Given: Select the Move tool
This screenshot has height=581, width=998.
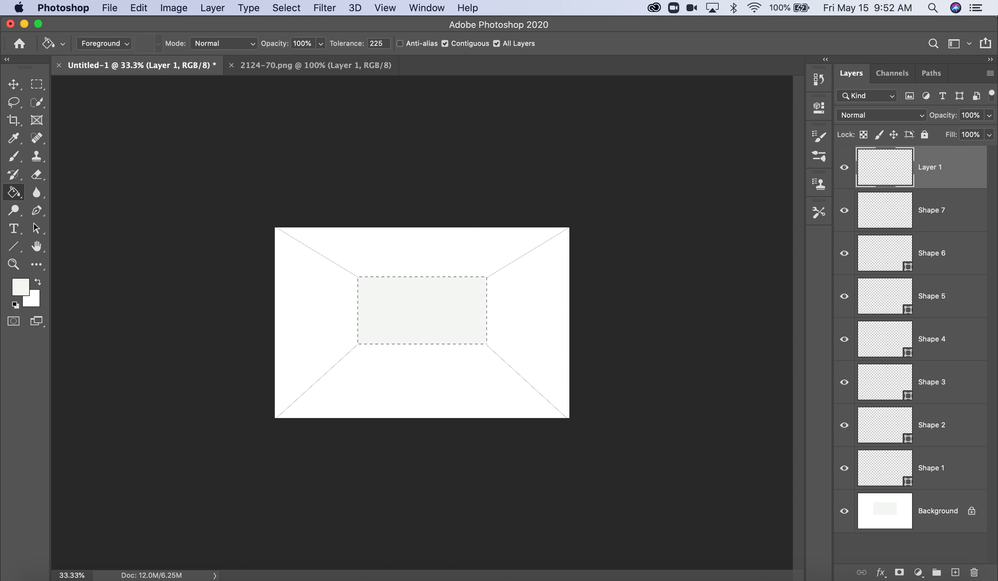Looking at the screenshot, I should (14, 84).
